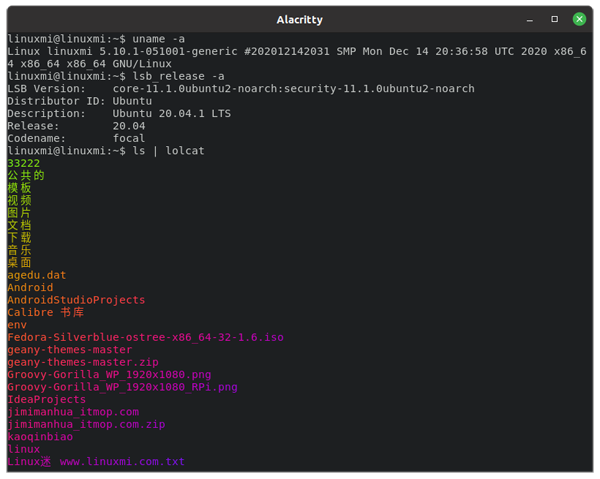Close the Alacritty window

click(580, 19)
